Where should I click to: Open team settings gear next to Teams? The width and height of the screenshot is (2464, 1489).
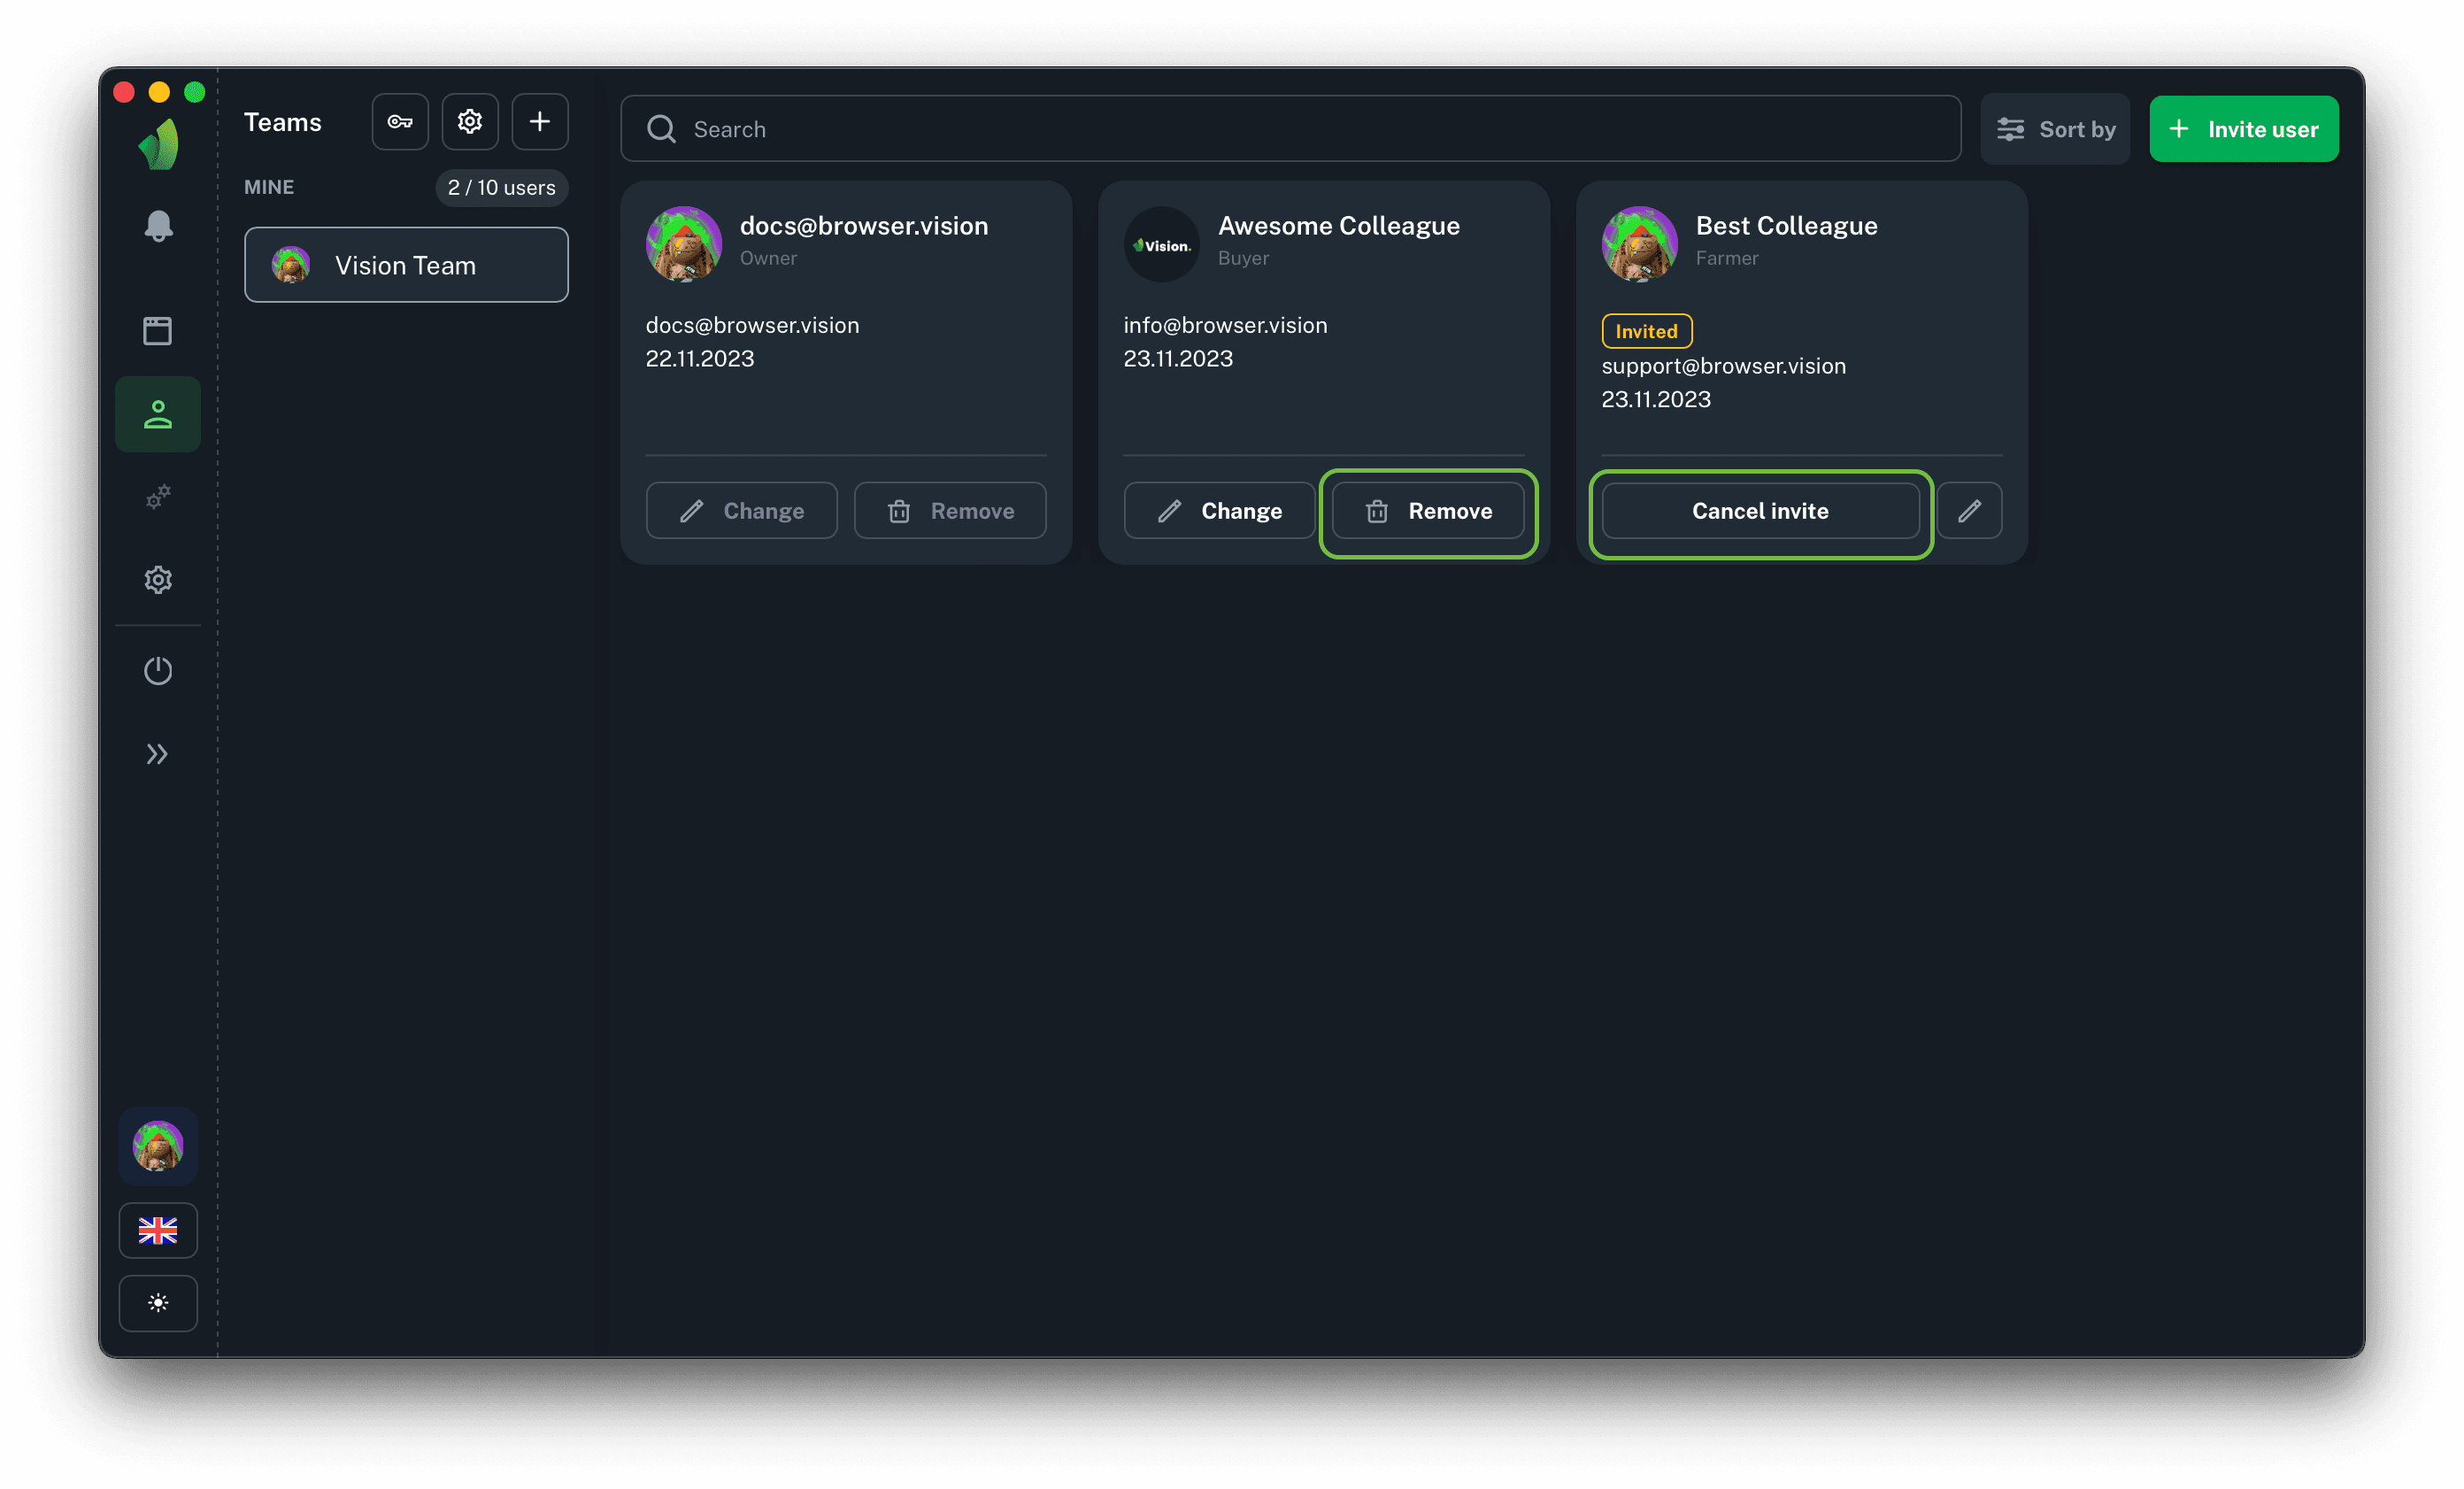pos(470,122)
